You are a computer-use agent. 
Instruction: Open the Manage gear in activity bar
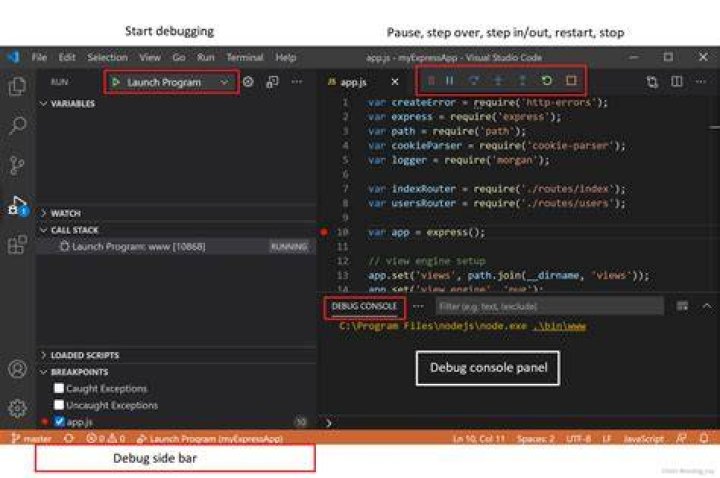pyautogui.click(x=17, y=408)
